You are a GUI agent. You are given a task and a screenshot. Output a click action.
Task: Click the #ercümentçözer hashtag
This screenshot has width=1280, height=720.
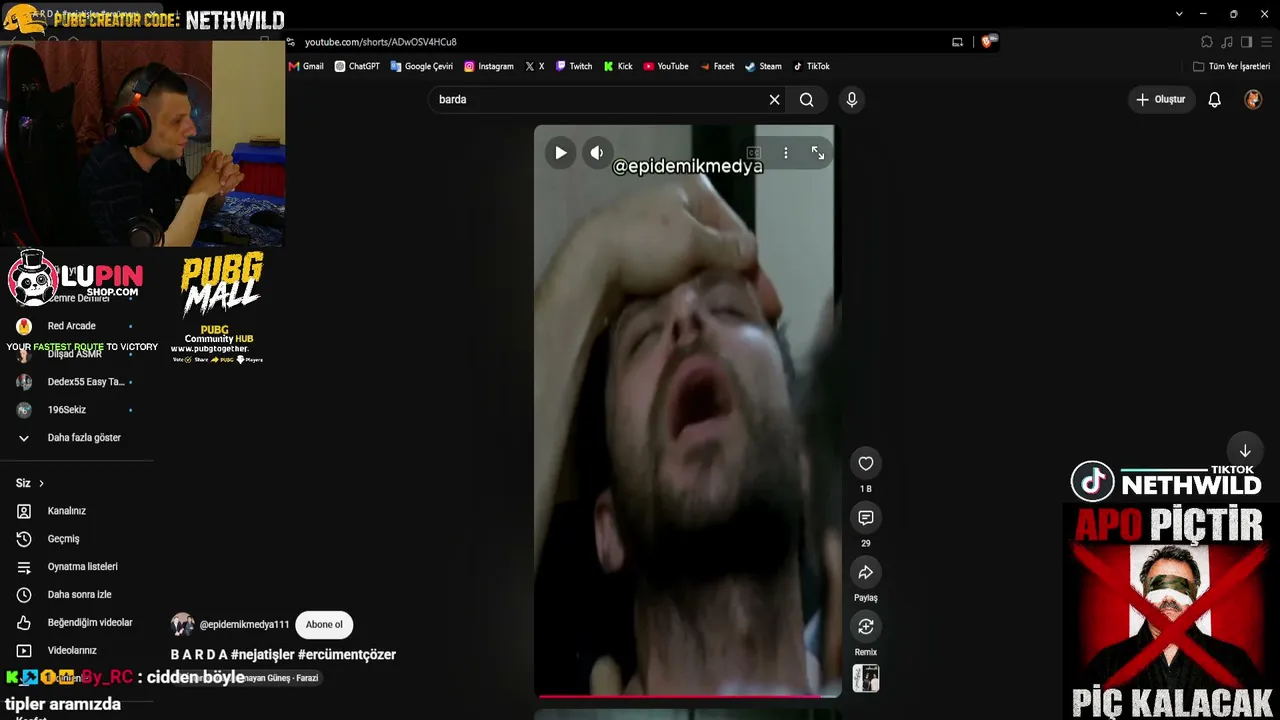point(347,655)
